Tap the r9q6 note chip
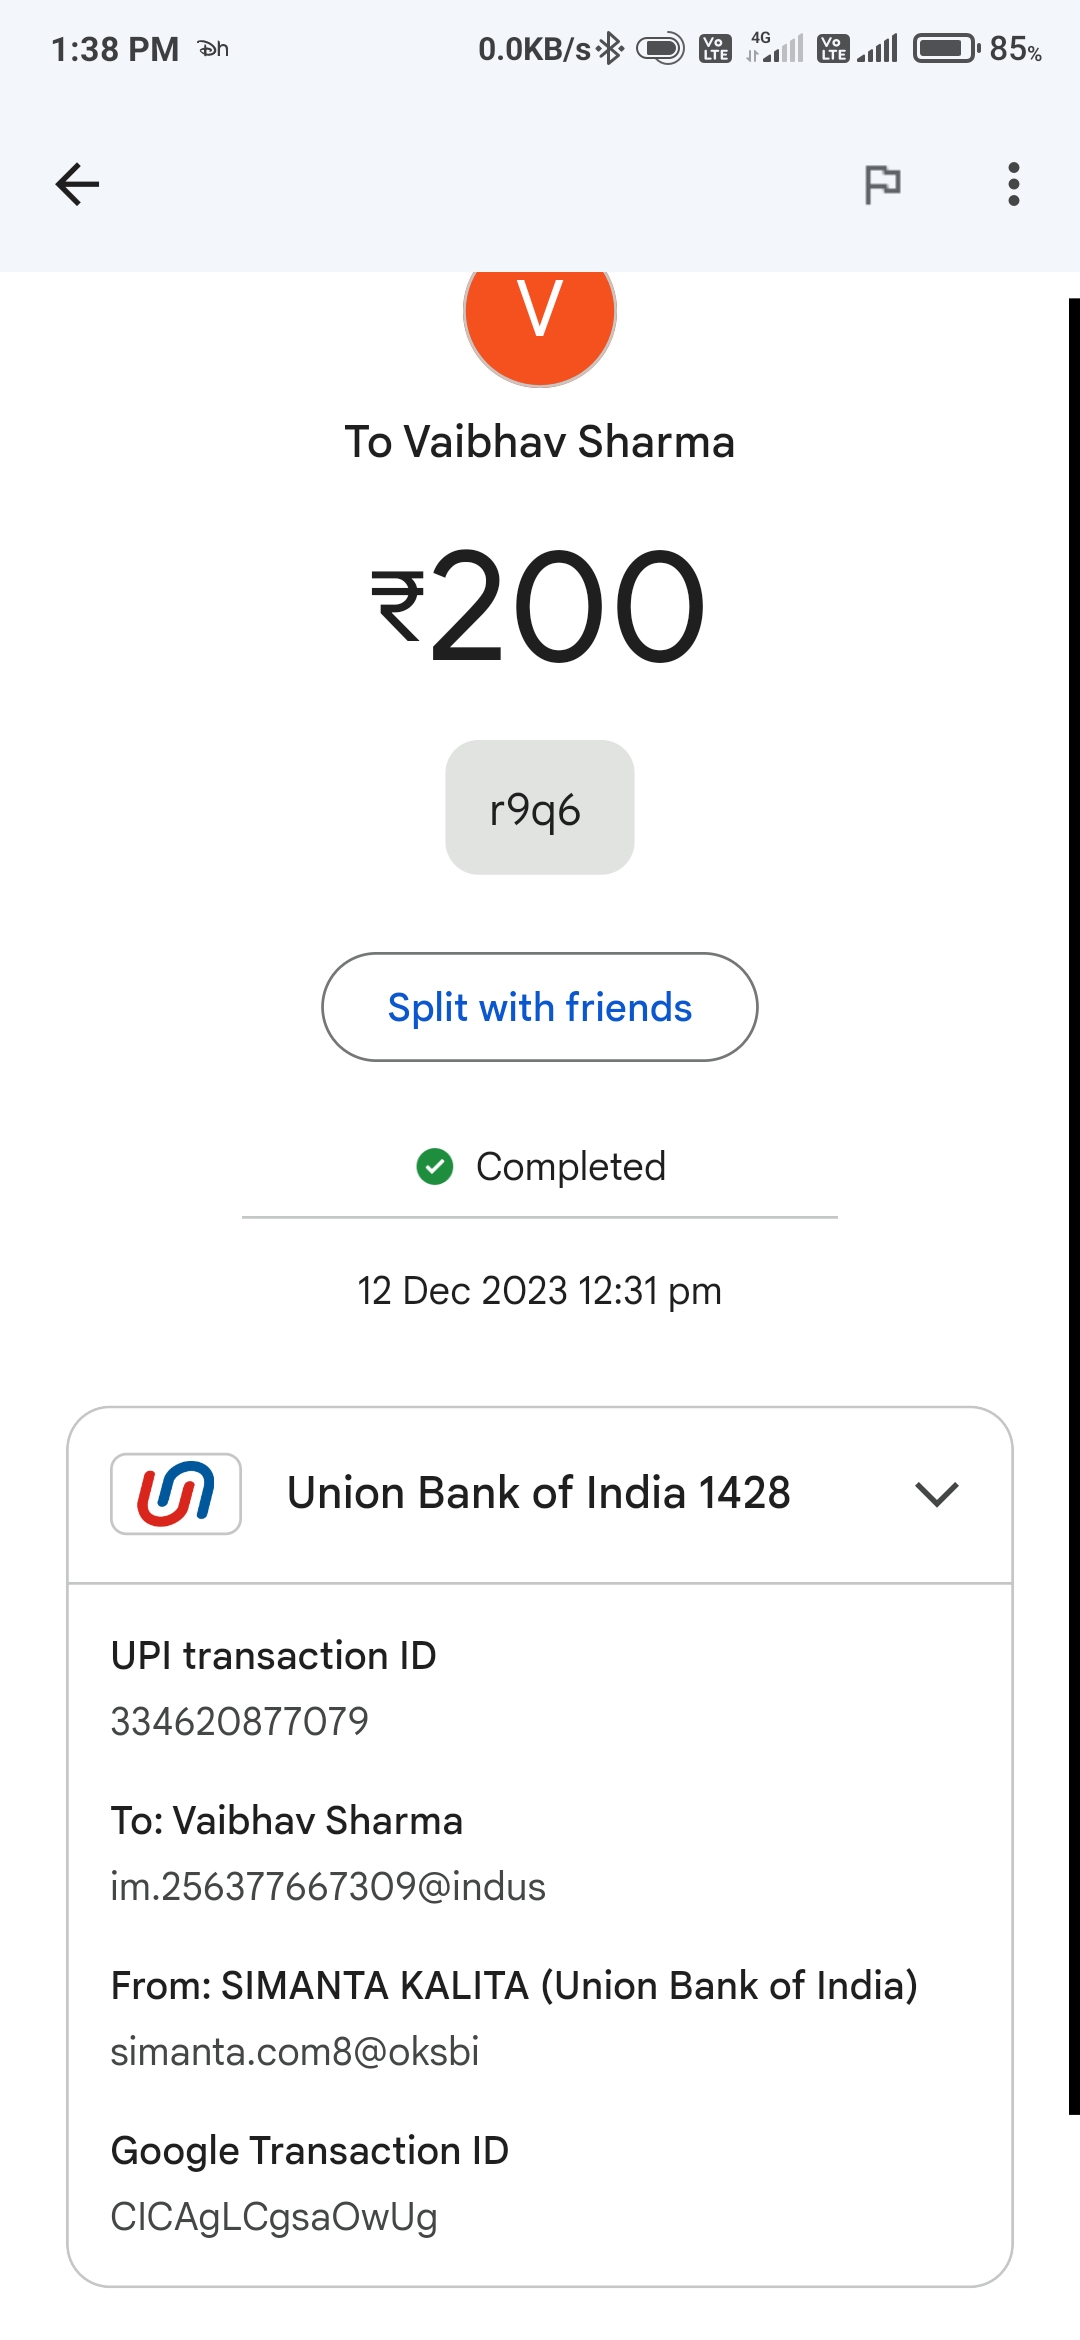The image size is (1080, 2340). point(539,808)
